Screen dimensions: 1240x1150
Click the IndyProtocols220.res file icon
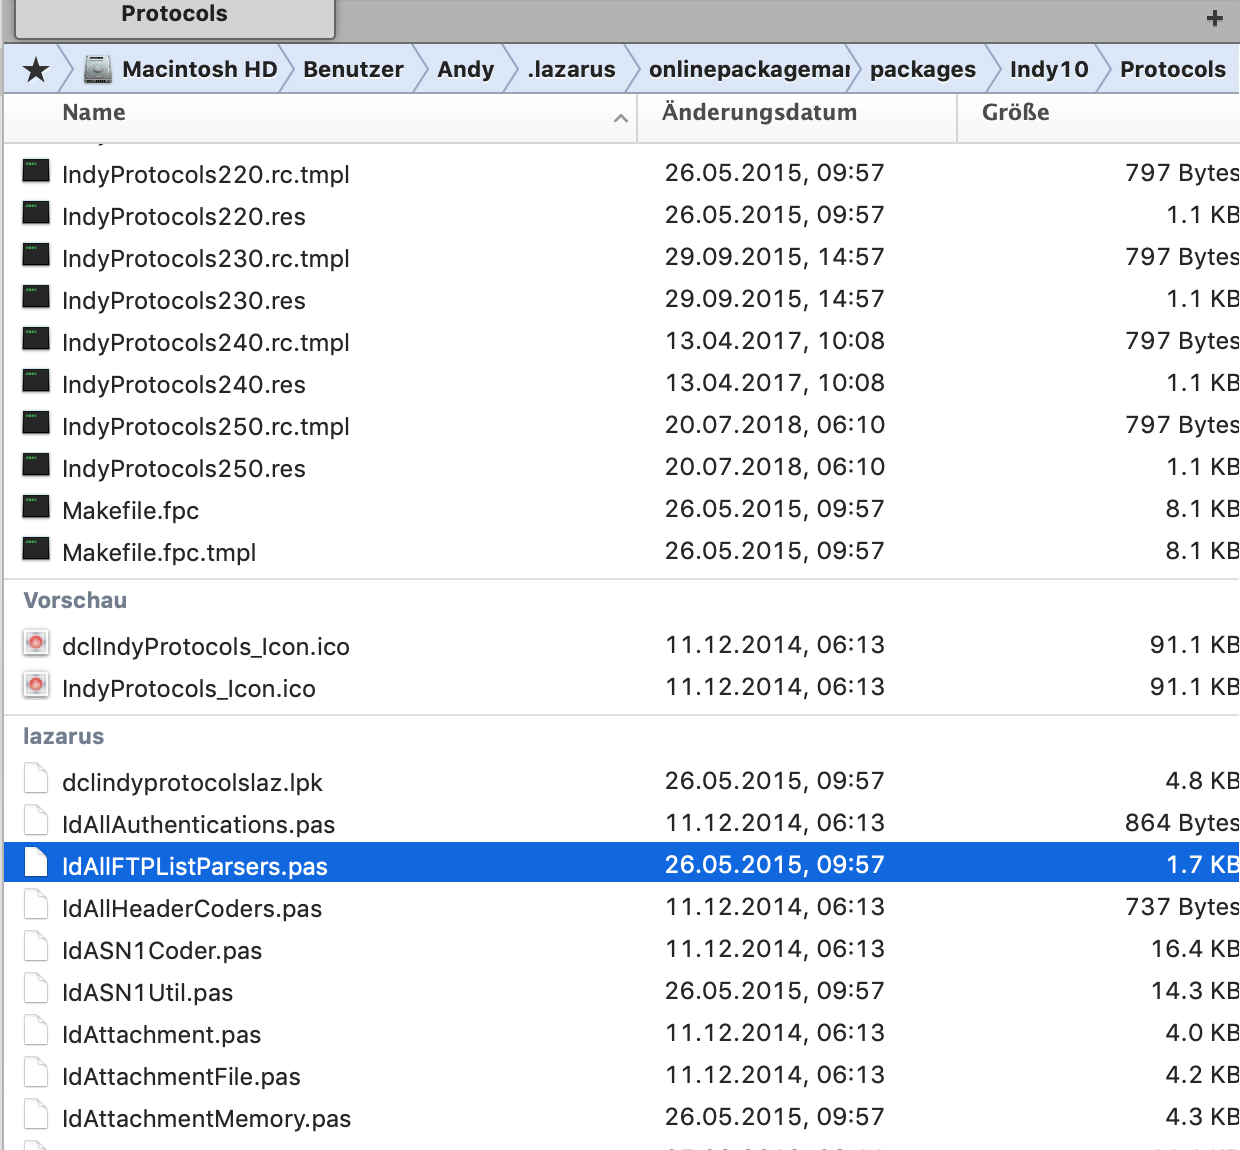pos(36,214)
